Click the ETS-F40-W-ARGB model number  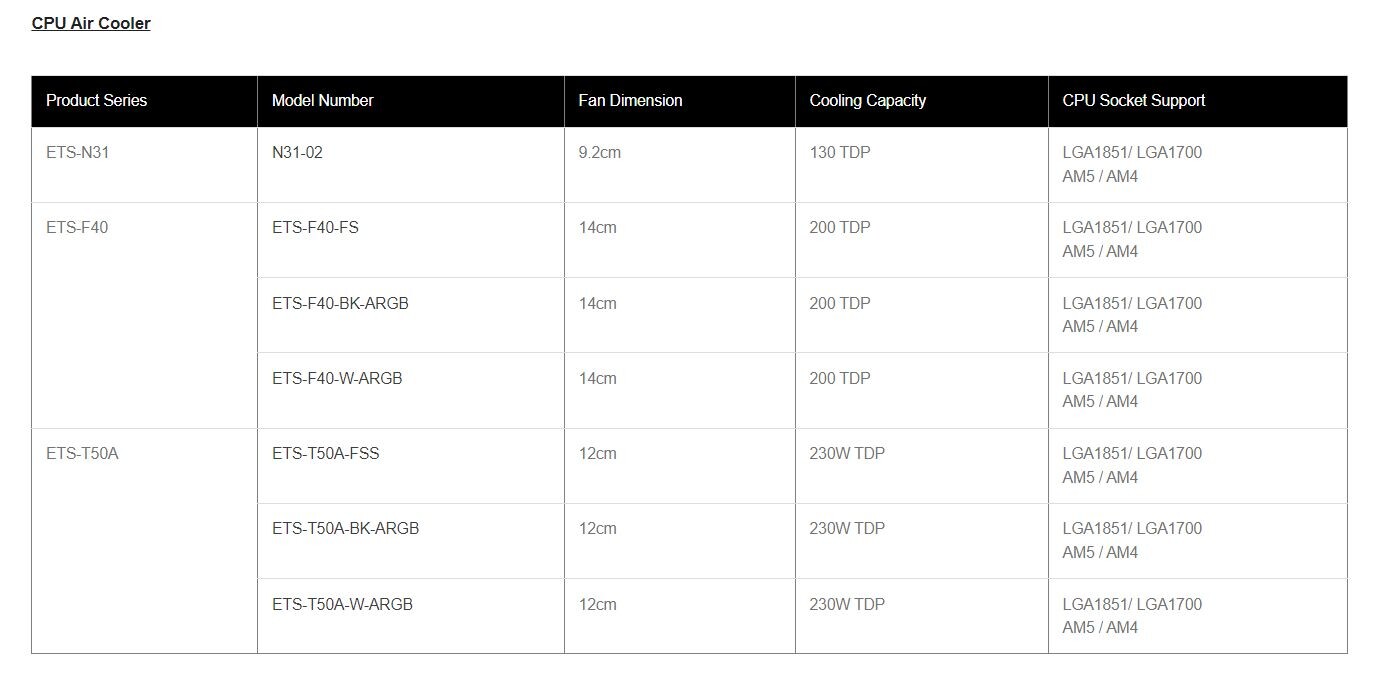337,379
